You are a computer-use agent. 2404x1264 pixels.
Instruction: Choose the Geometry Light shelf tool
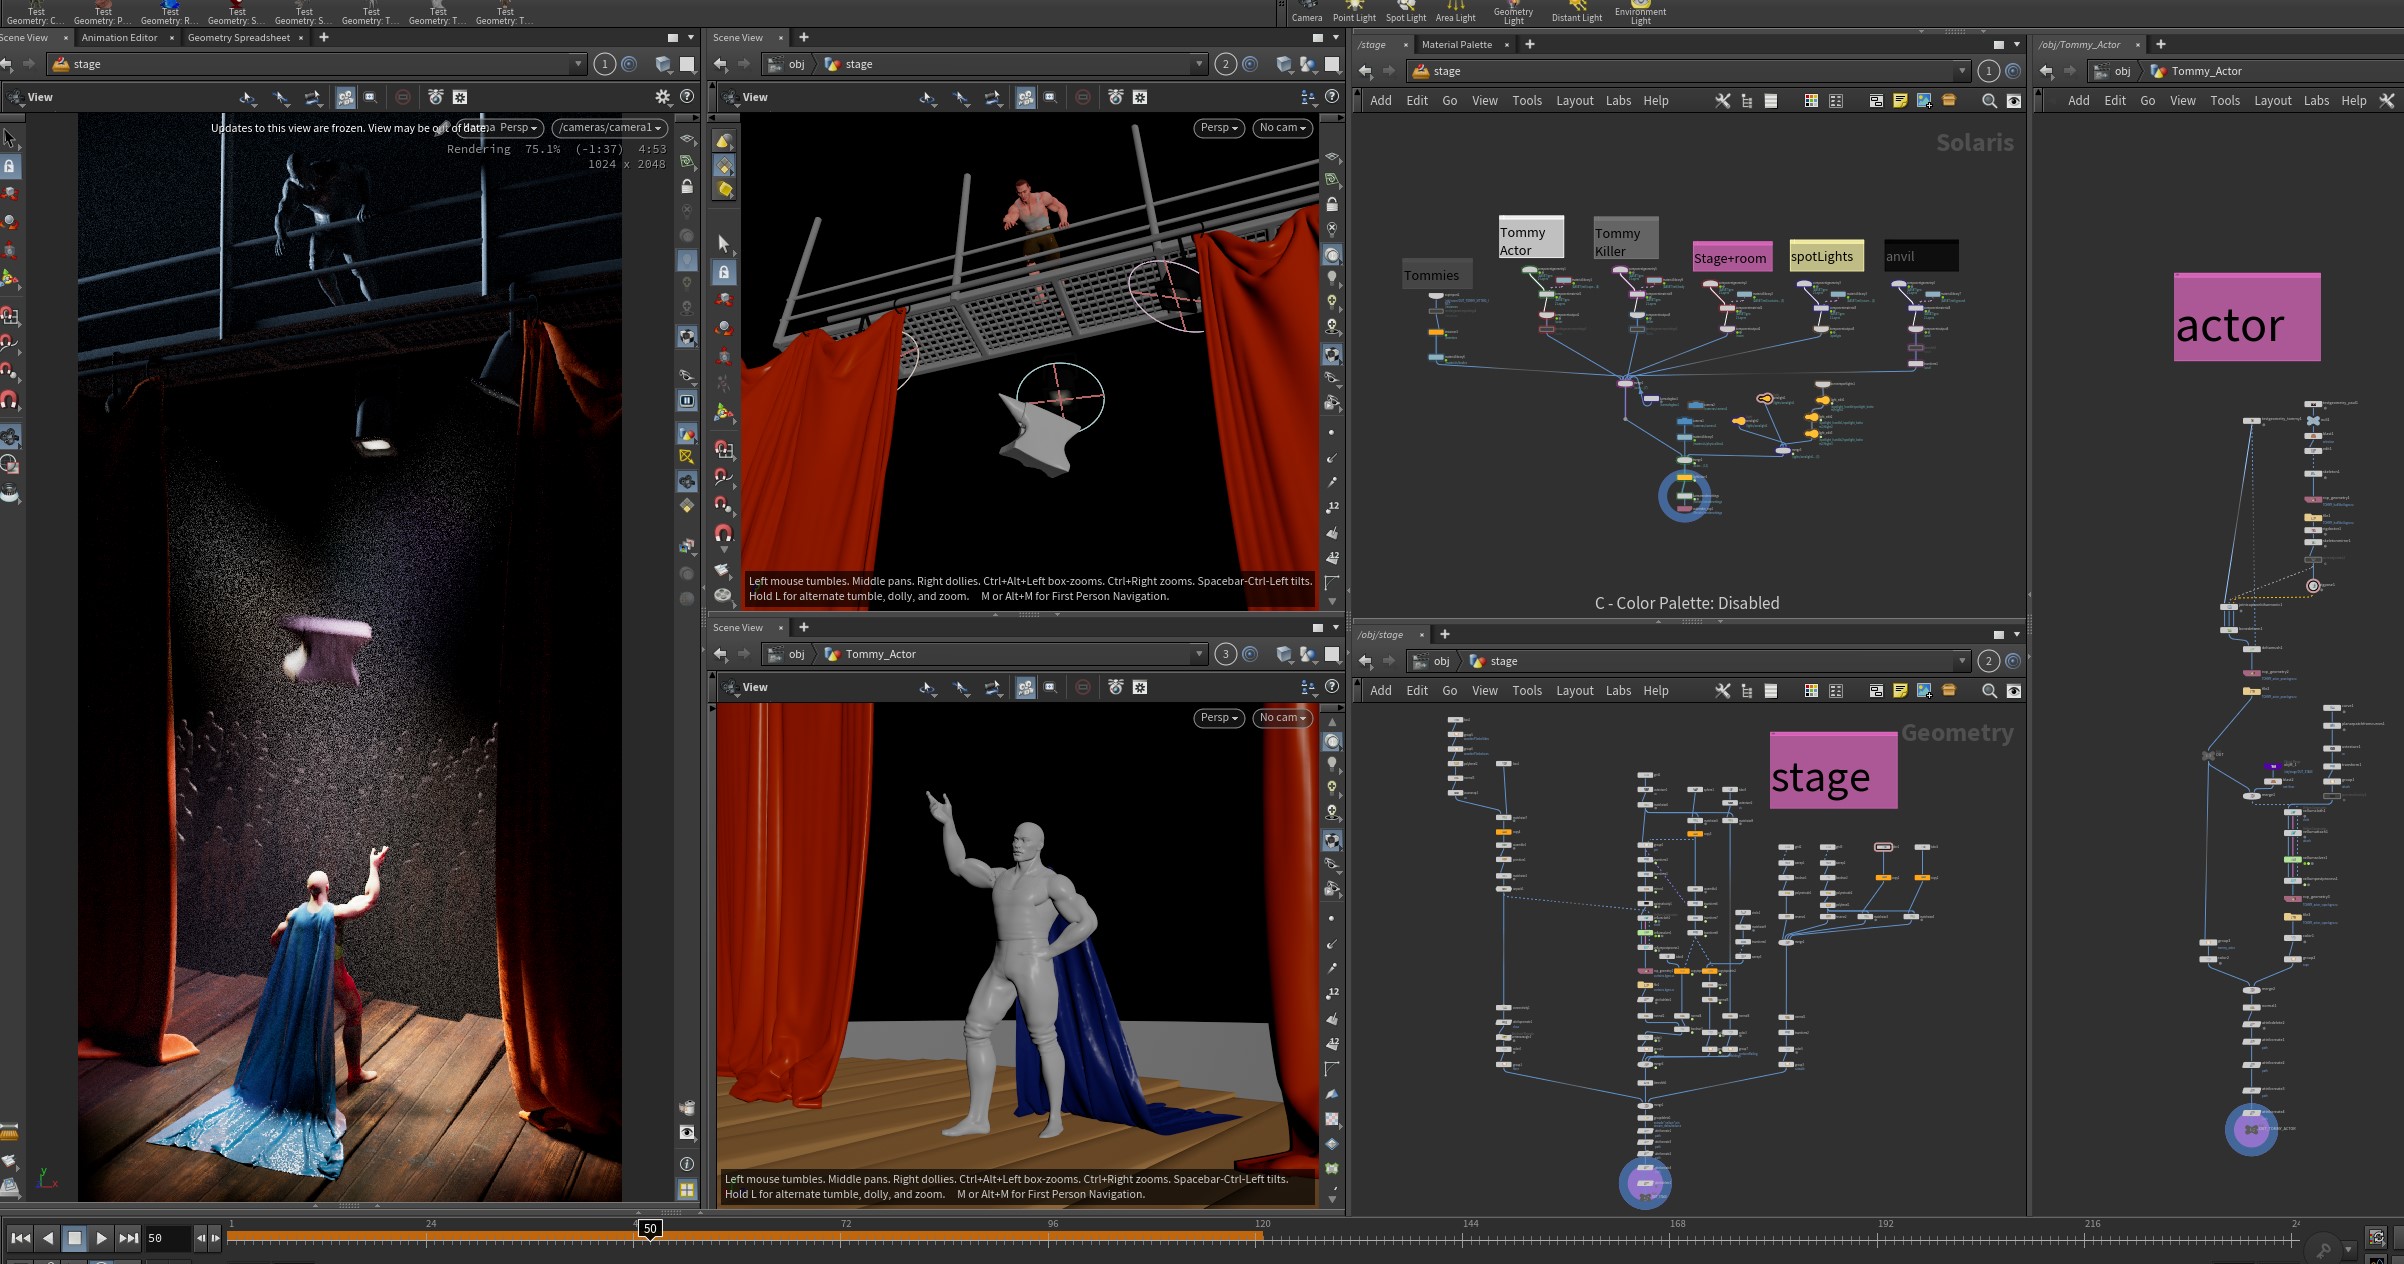(x=1513, y=12)
